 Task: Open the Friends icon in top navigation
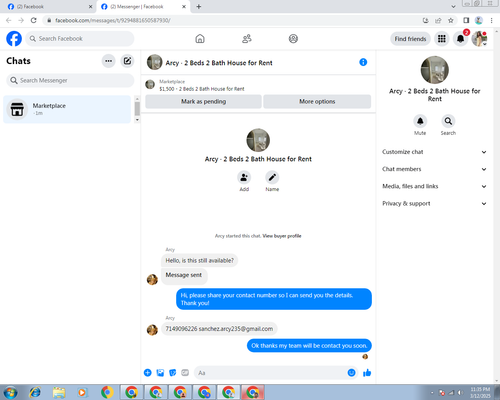click(247, 39)
